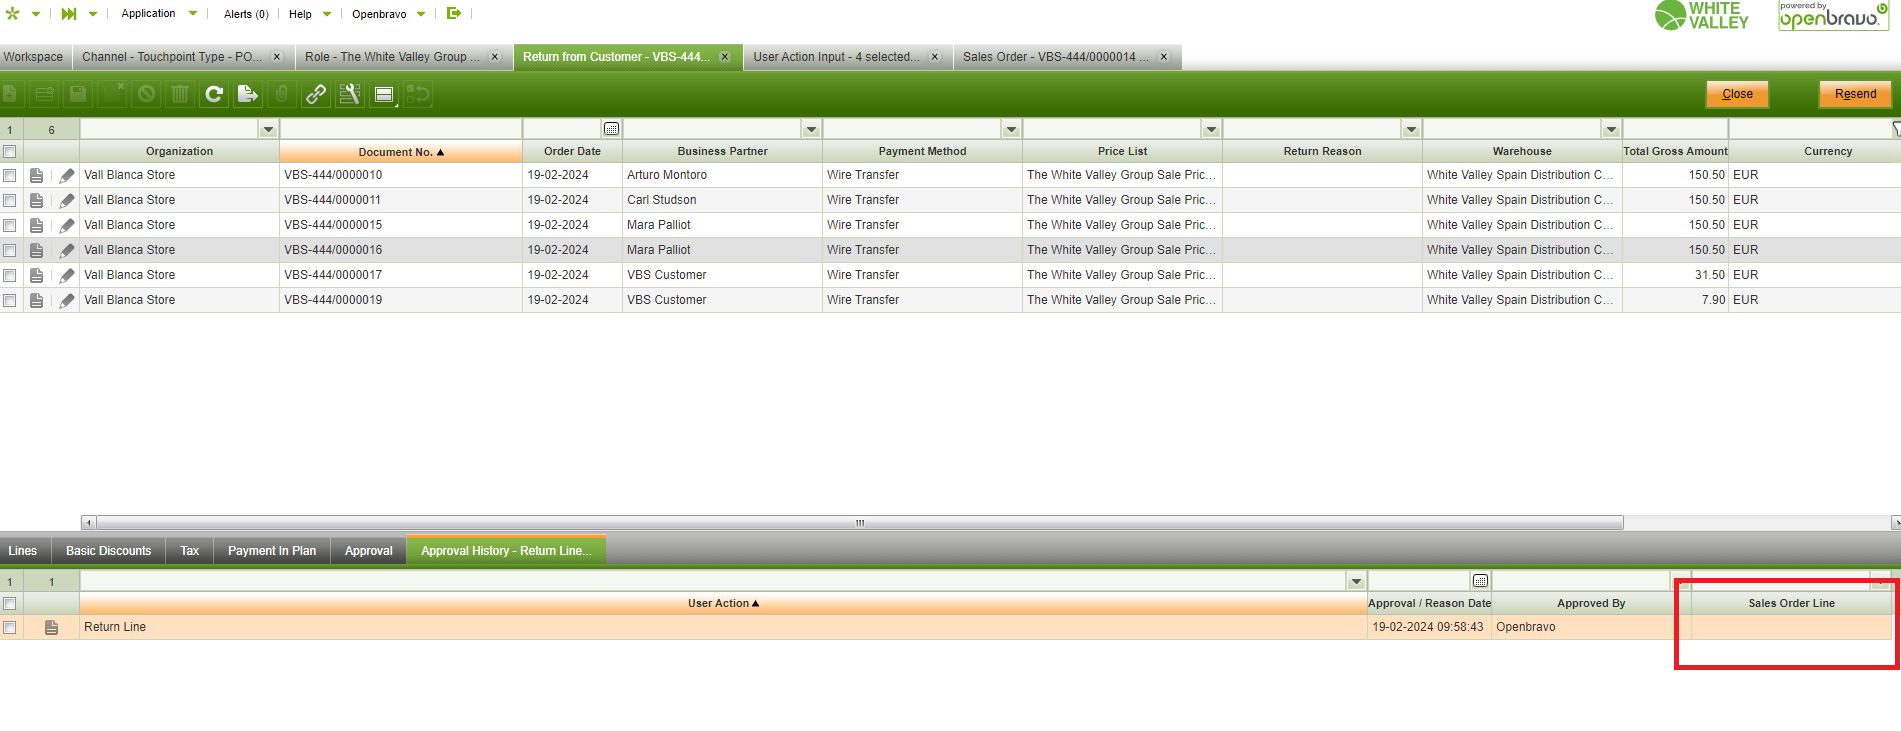Screen dimensions: 1901x731
Task: Close the User Action Input tab
Action: point(935,57)
